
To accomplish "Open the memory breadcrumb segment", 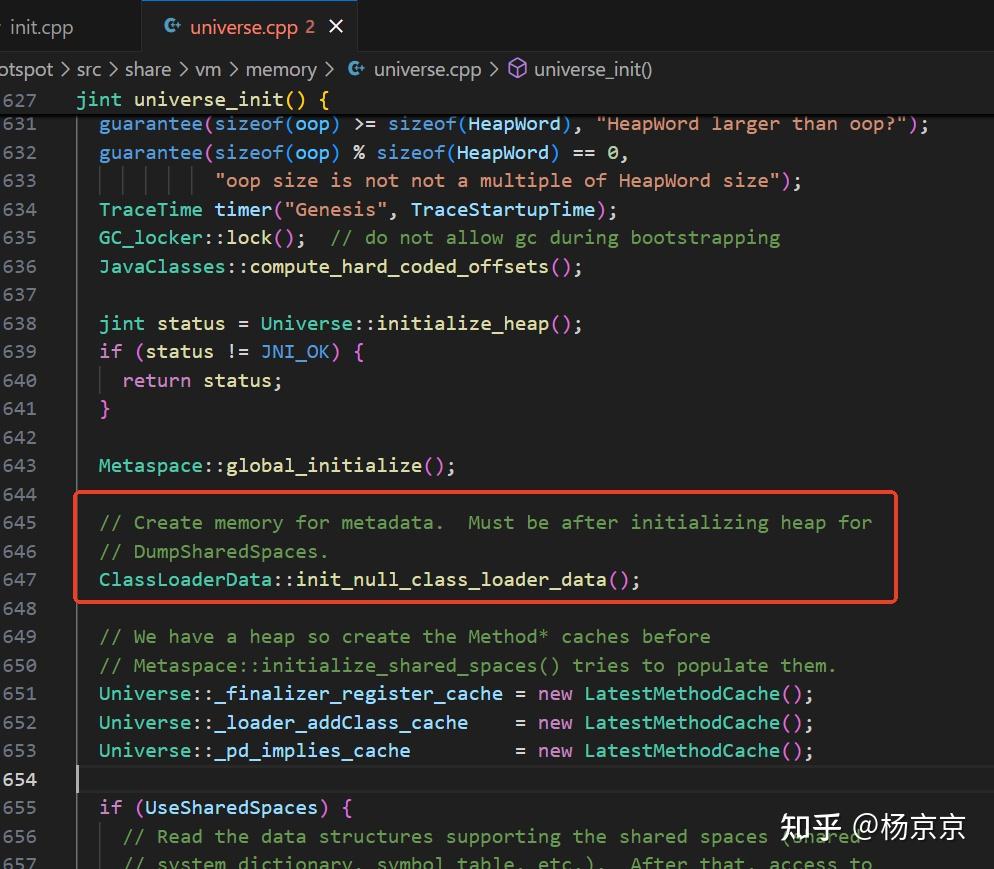I will [281, 69].
